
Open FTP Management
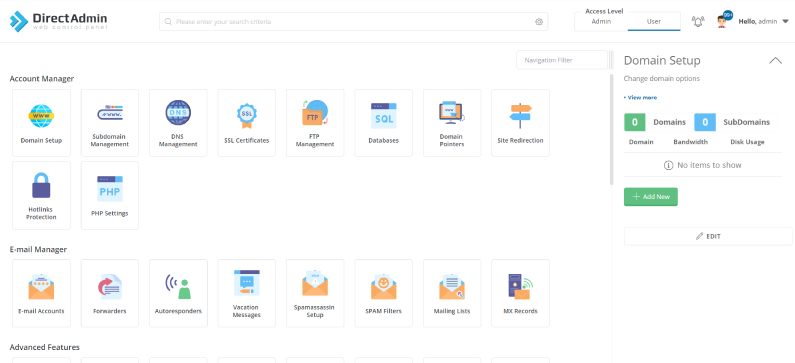pyautogui.click(x=315, y=123)
